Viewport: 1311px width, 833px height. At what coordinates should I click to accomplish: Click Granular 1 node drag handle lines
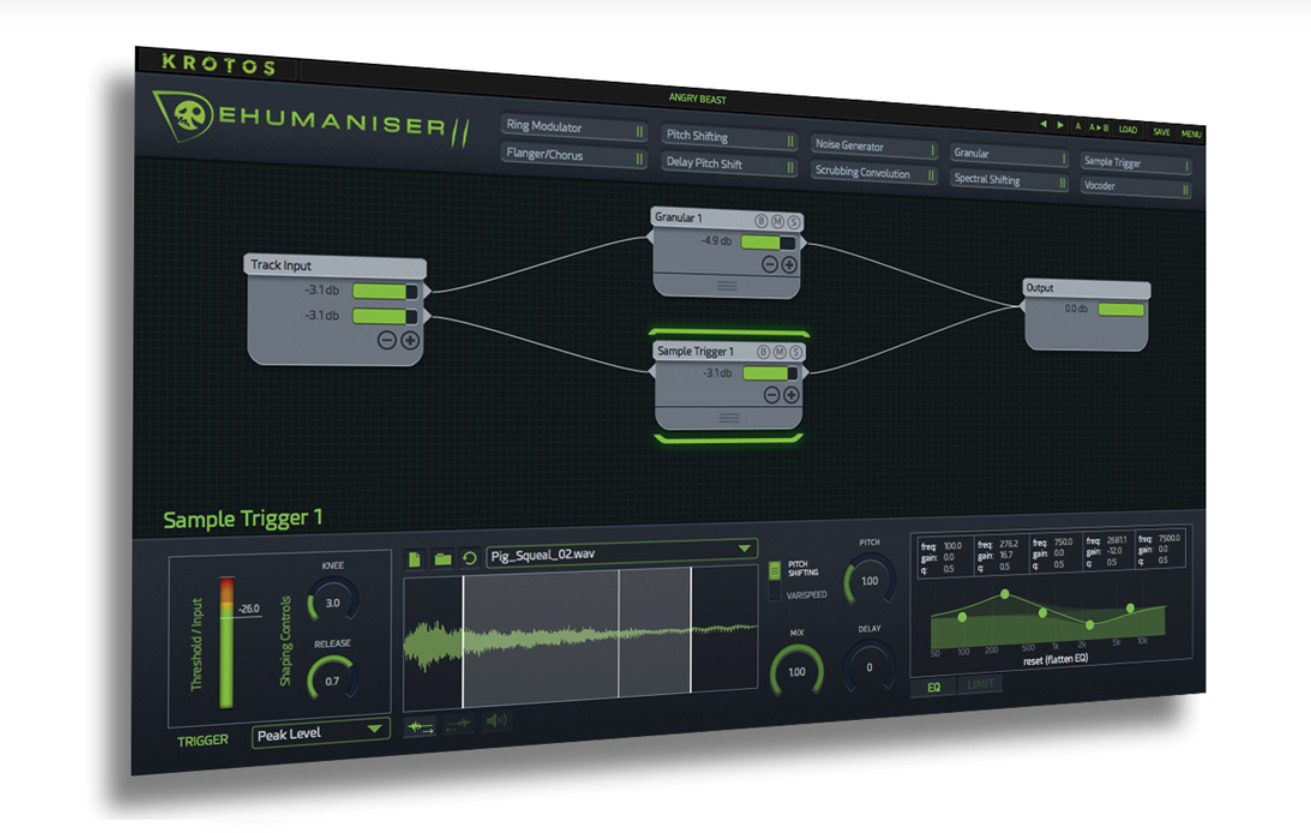pos(727,286)
